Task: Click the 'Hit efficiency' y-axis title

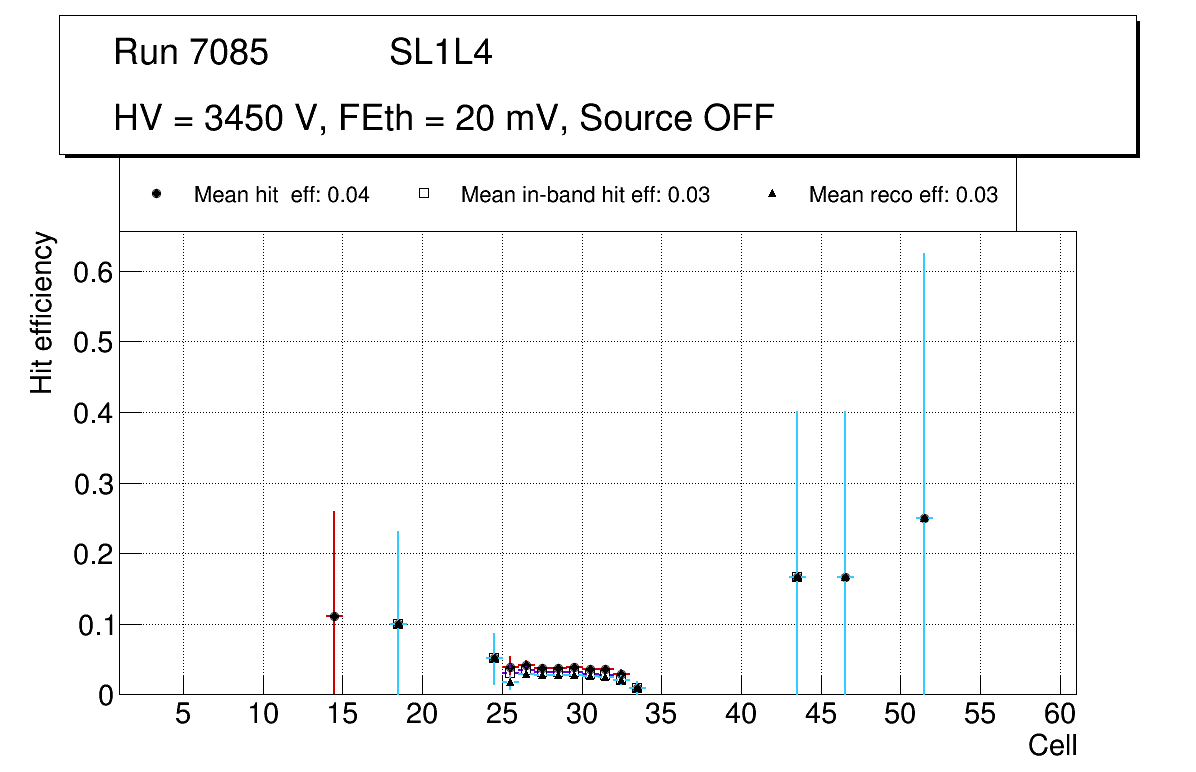Action: coord(42,312)
